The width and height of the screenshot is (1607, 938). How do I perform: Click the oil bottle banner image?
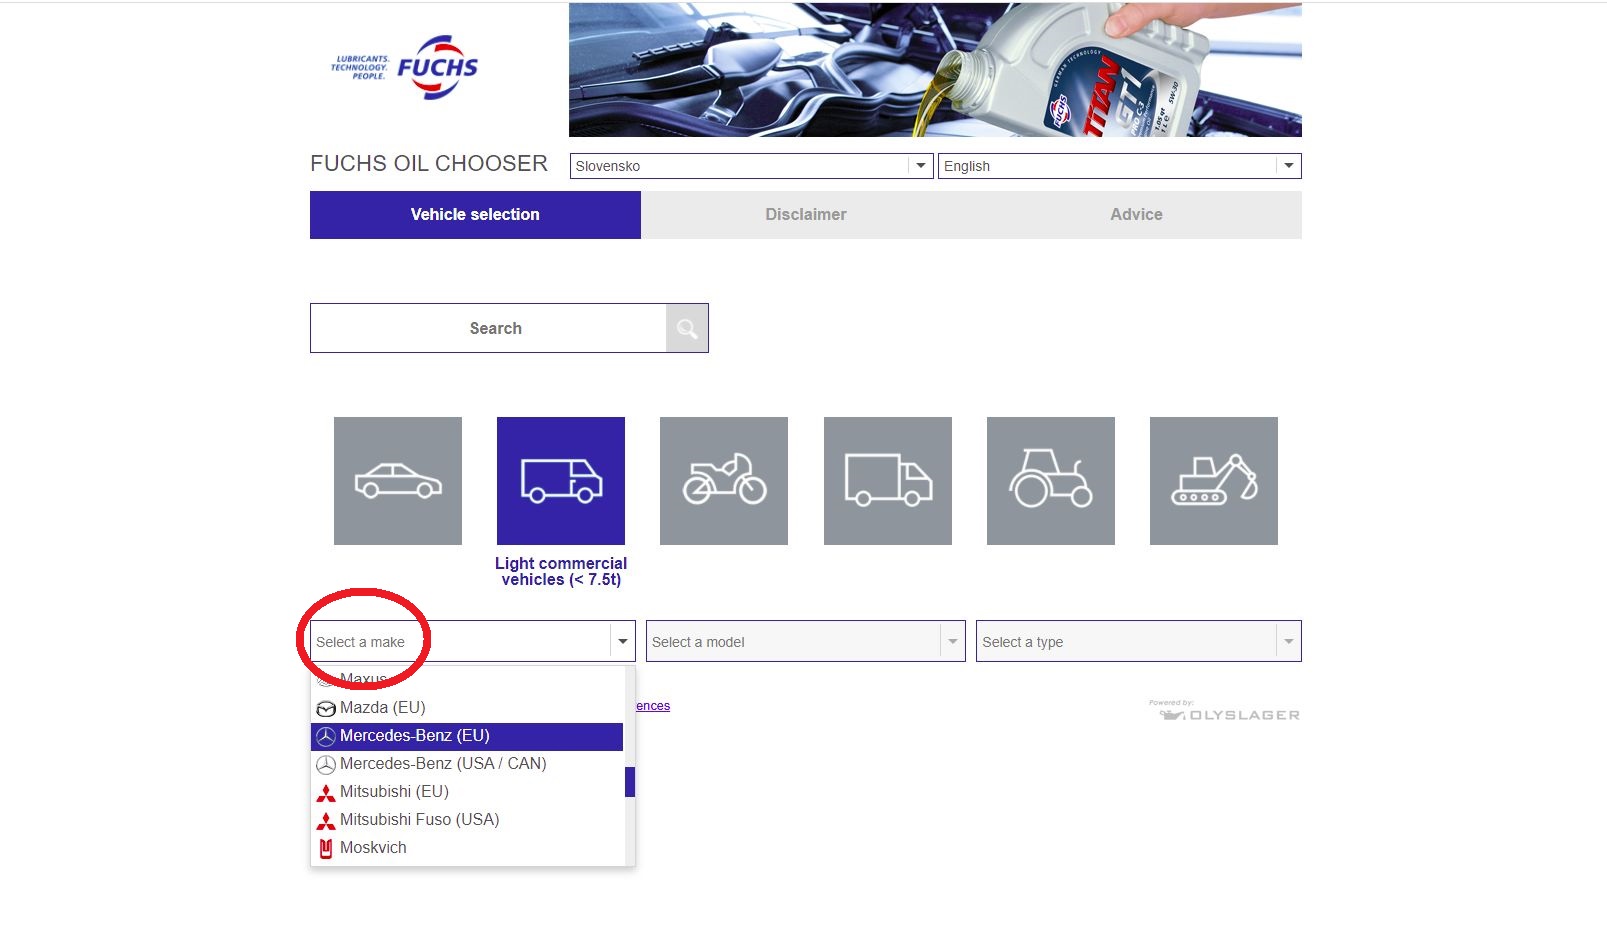(935, 69)
